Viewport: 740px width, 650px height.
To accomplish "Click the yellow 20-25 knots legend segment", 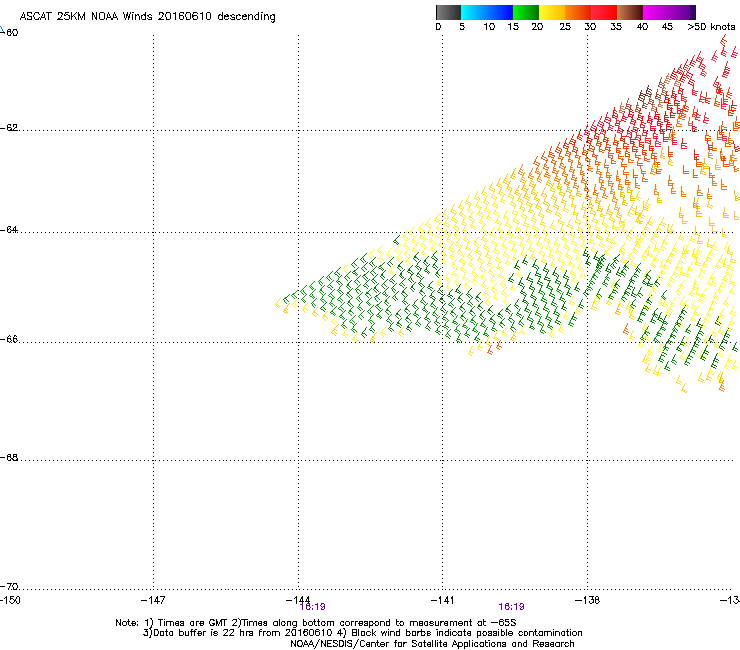I will click(552, 12).
